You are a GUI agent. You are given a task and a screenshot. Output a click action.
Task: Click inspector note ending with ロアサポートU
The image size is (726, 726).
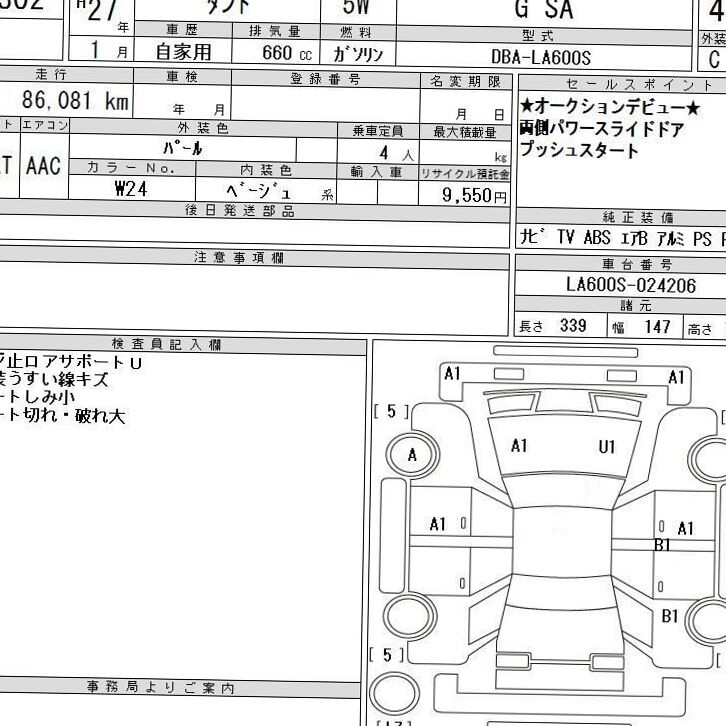click(70, 363)
